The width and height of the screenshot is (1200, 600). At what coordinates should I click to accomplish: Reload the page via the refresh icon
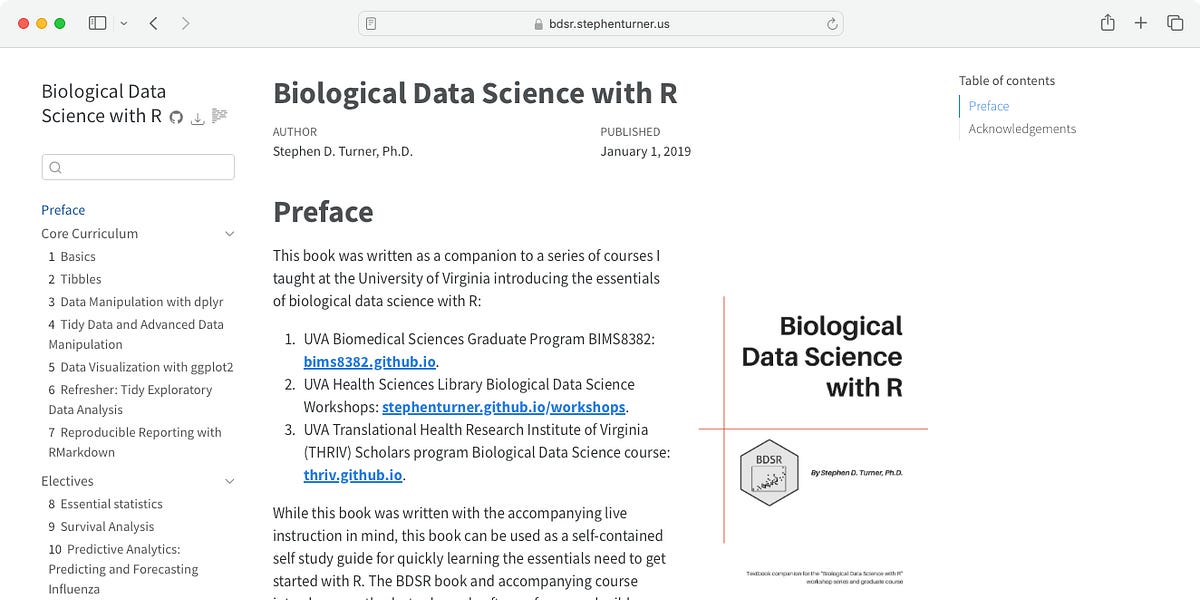[832, 23]
